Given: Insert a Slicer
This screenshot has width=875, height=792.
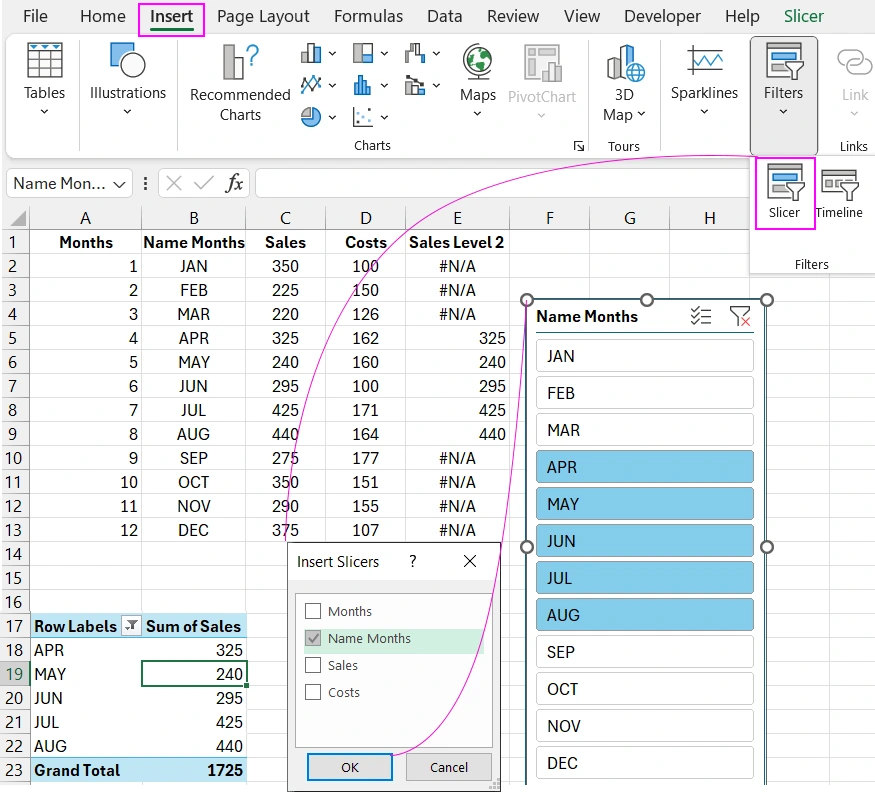Looking at the screenshot, I should pyautogui.click(x=784, y=190).
